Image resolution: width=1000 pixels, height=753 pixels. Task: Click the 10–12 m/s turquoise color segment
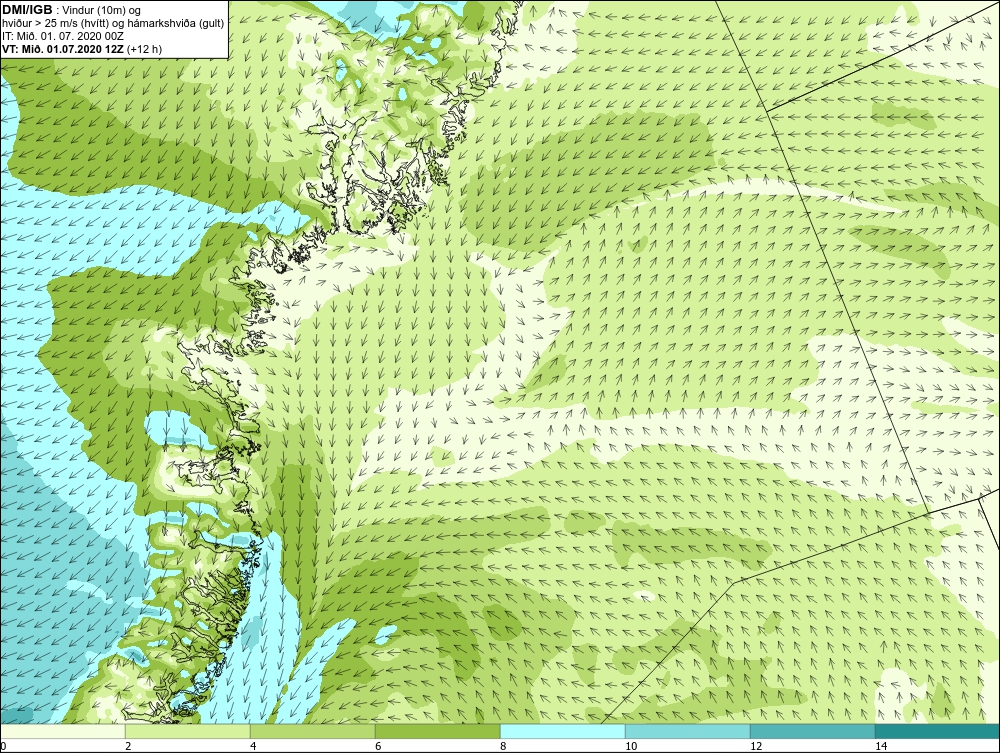(688, 731)
